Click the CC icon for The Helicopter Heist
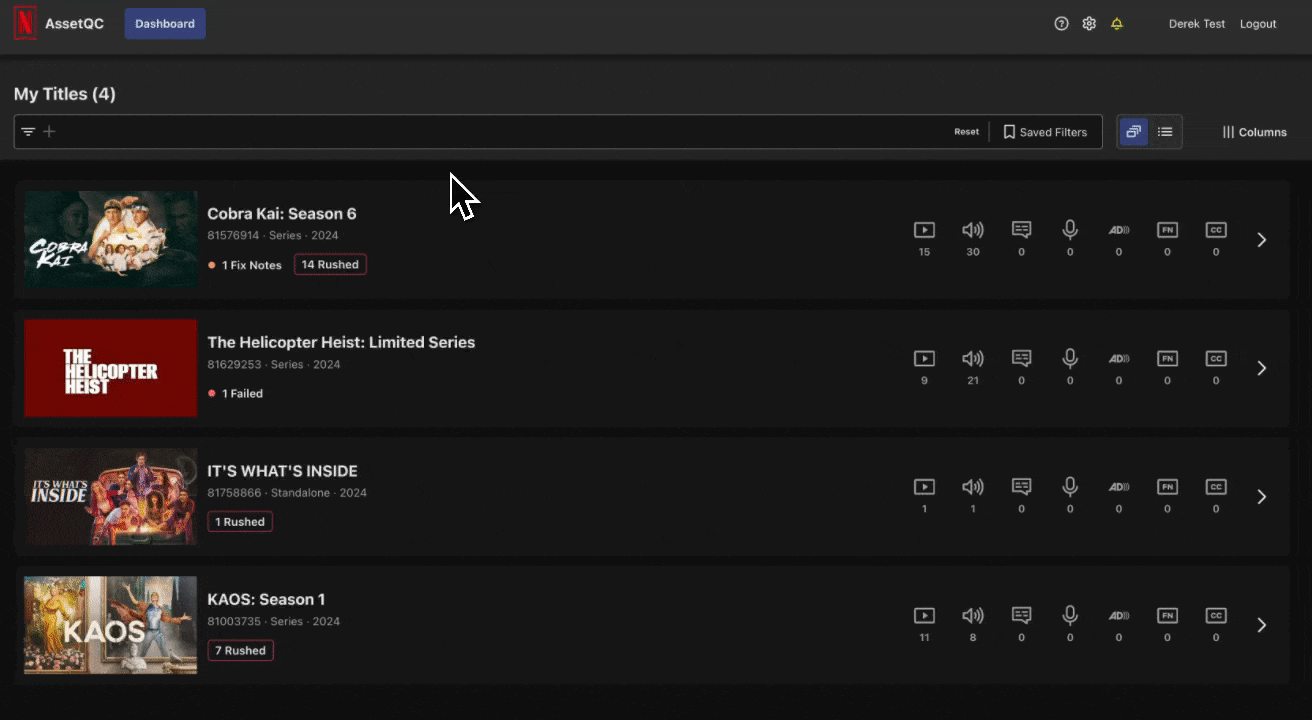Screen dimensions: 1312x720 tap(1216, 358)
